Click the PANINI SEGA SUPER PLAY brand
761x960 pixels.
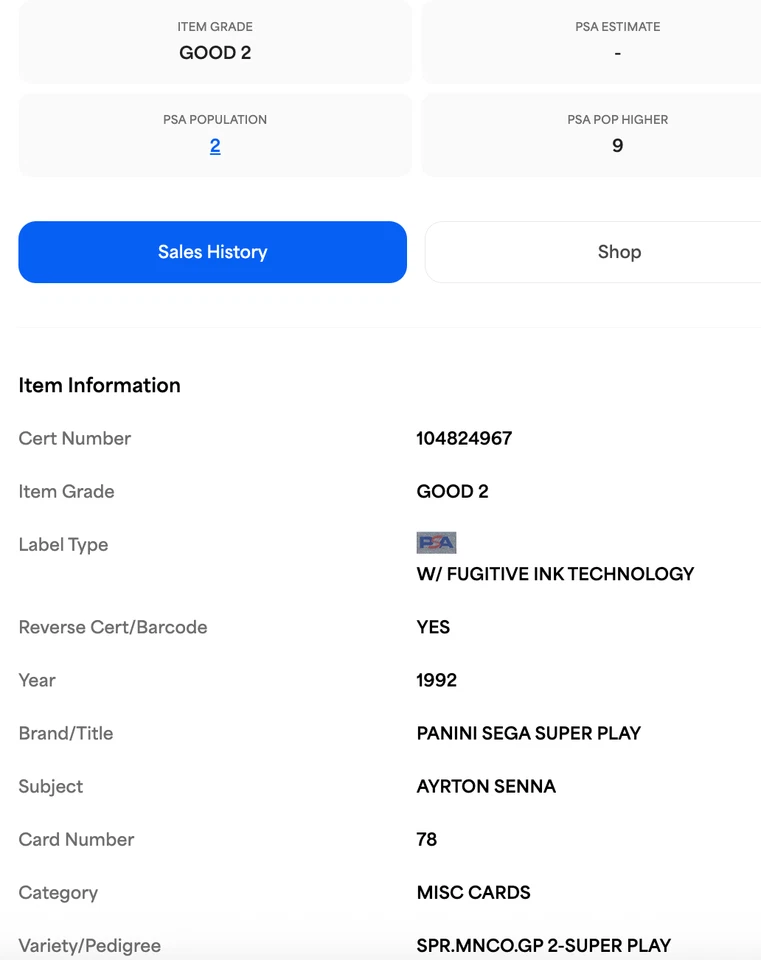pyautogui.click(x=528, y=733)
